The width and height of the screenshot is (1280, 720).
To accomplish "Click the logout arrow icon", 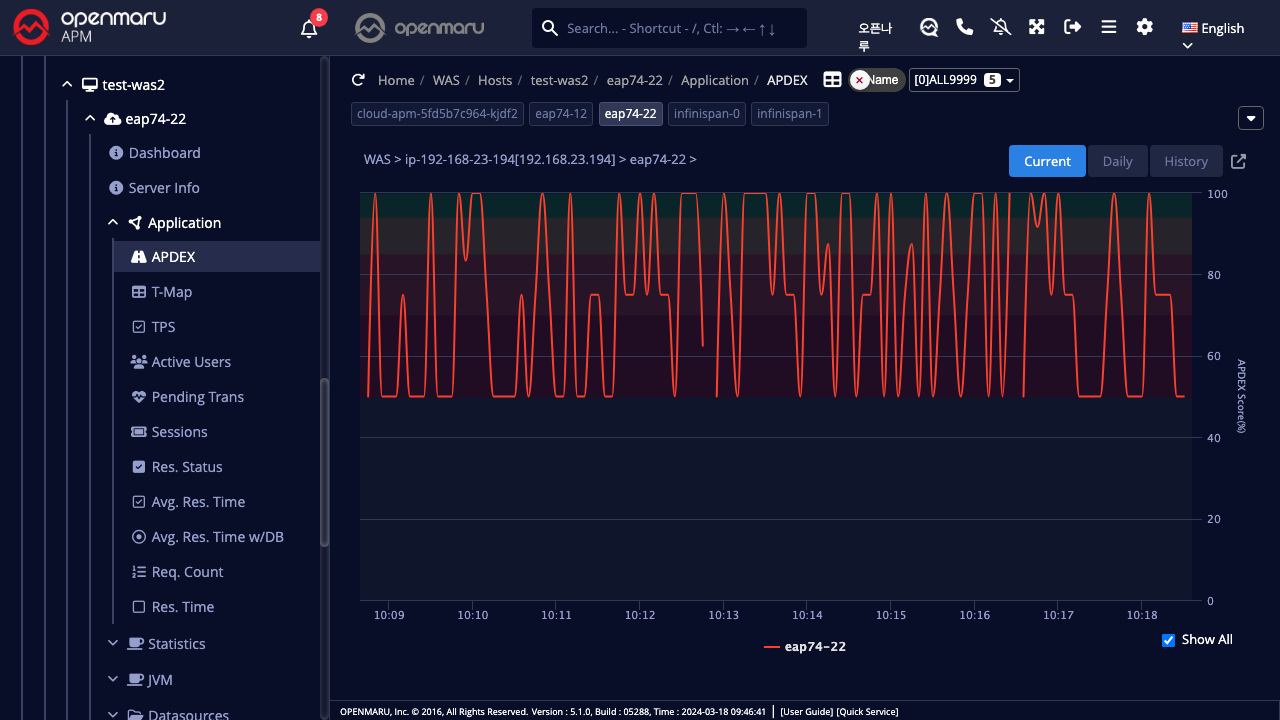I will 1073,28.
